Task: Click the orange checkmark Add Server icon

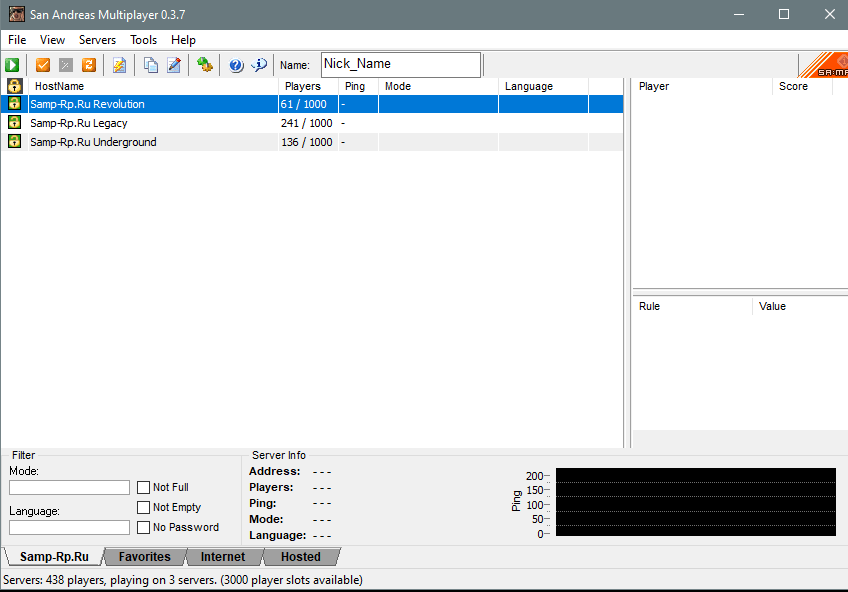Action: (43, 65)
